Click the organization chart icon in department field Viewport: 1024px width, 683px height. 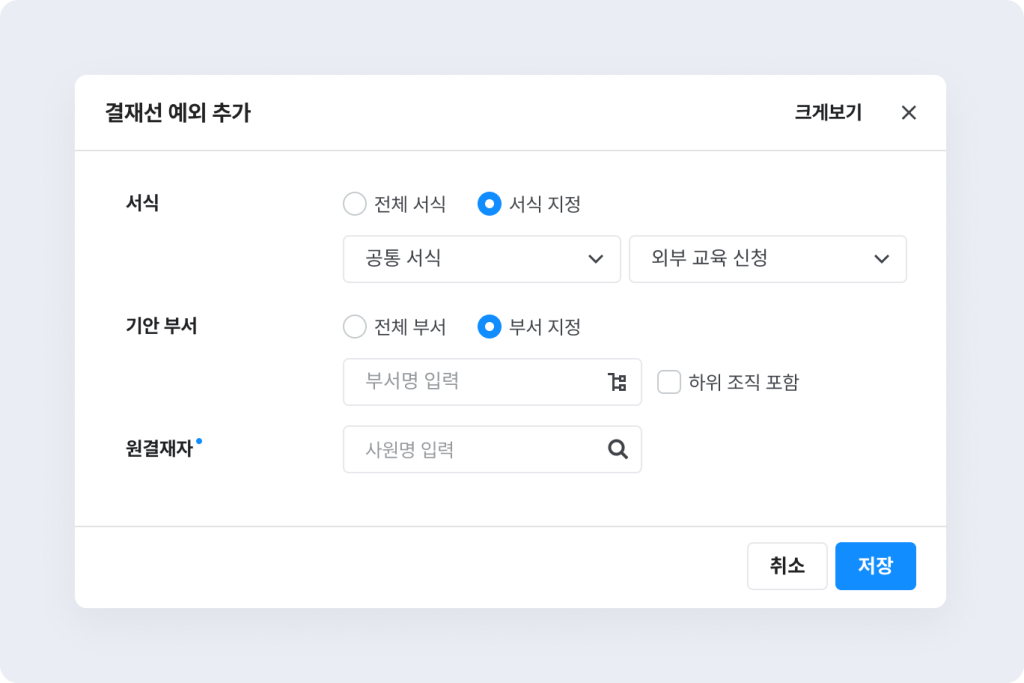click(617, 382)
